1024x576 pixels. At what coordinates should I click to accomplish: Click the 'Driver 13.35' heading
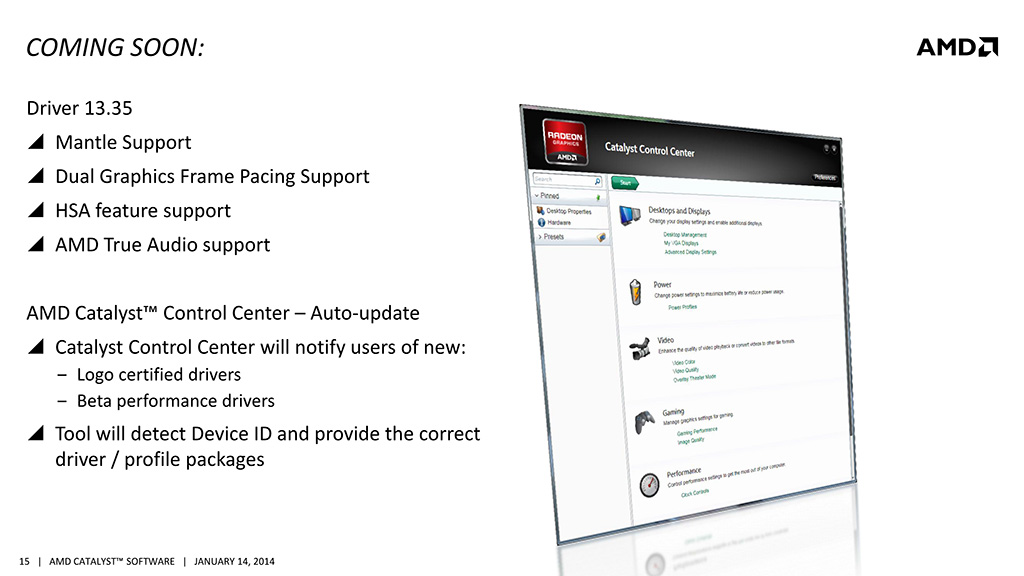(79, 108)
